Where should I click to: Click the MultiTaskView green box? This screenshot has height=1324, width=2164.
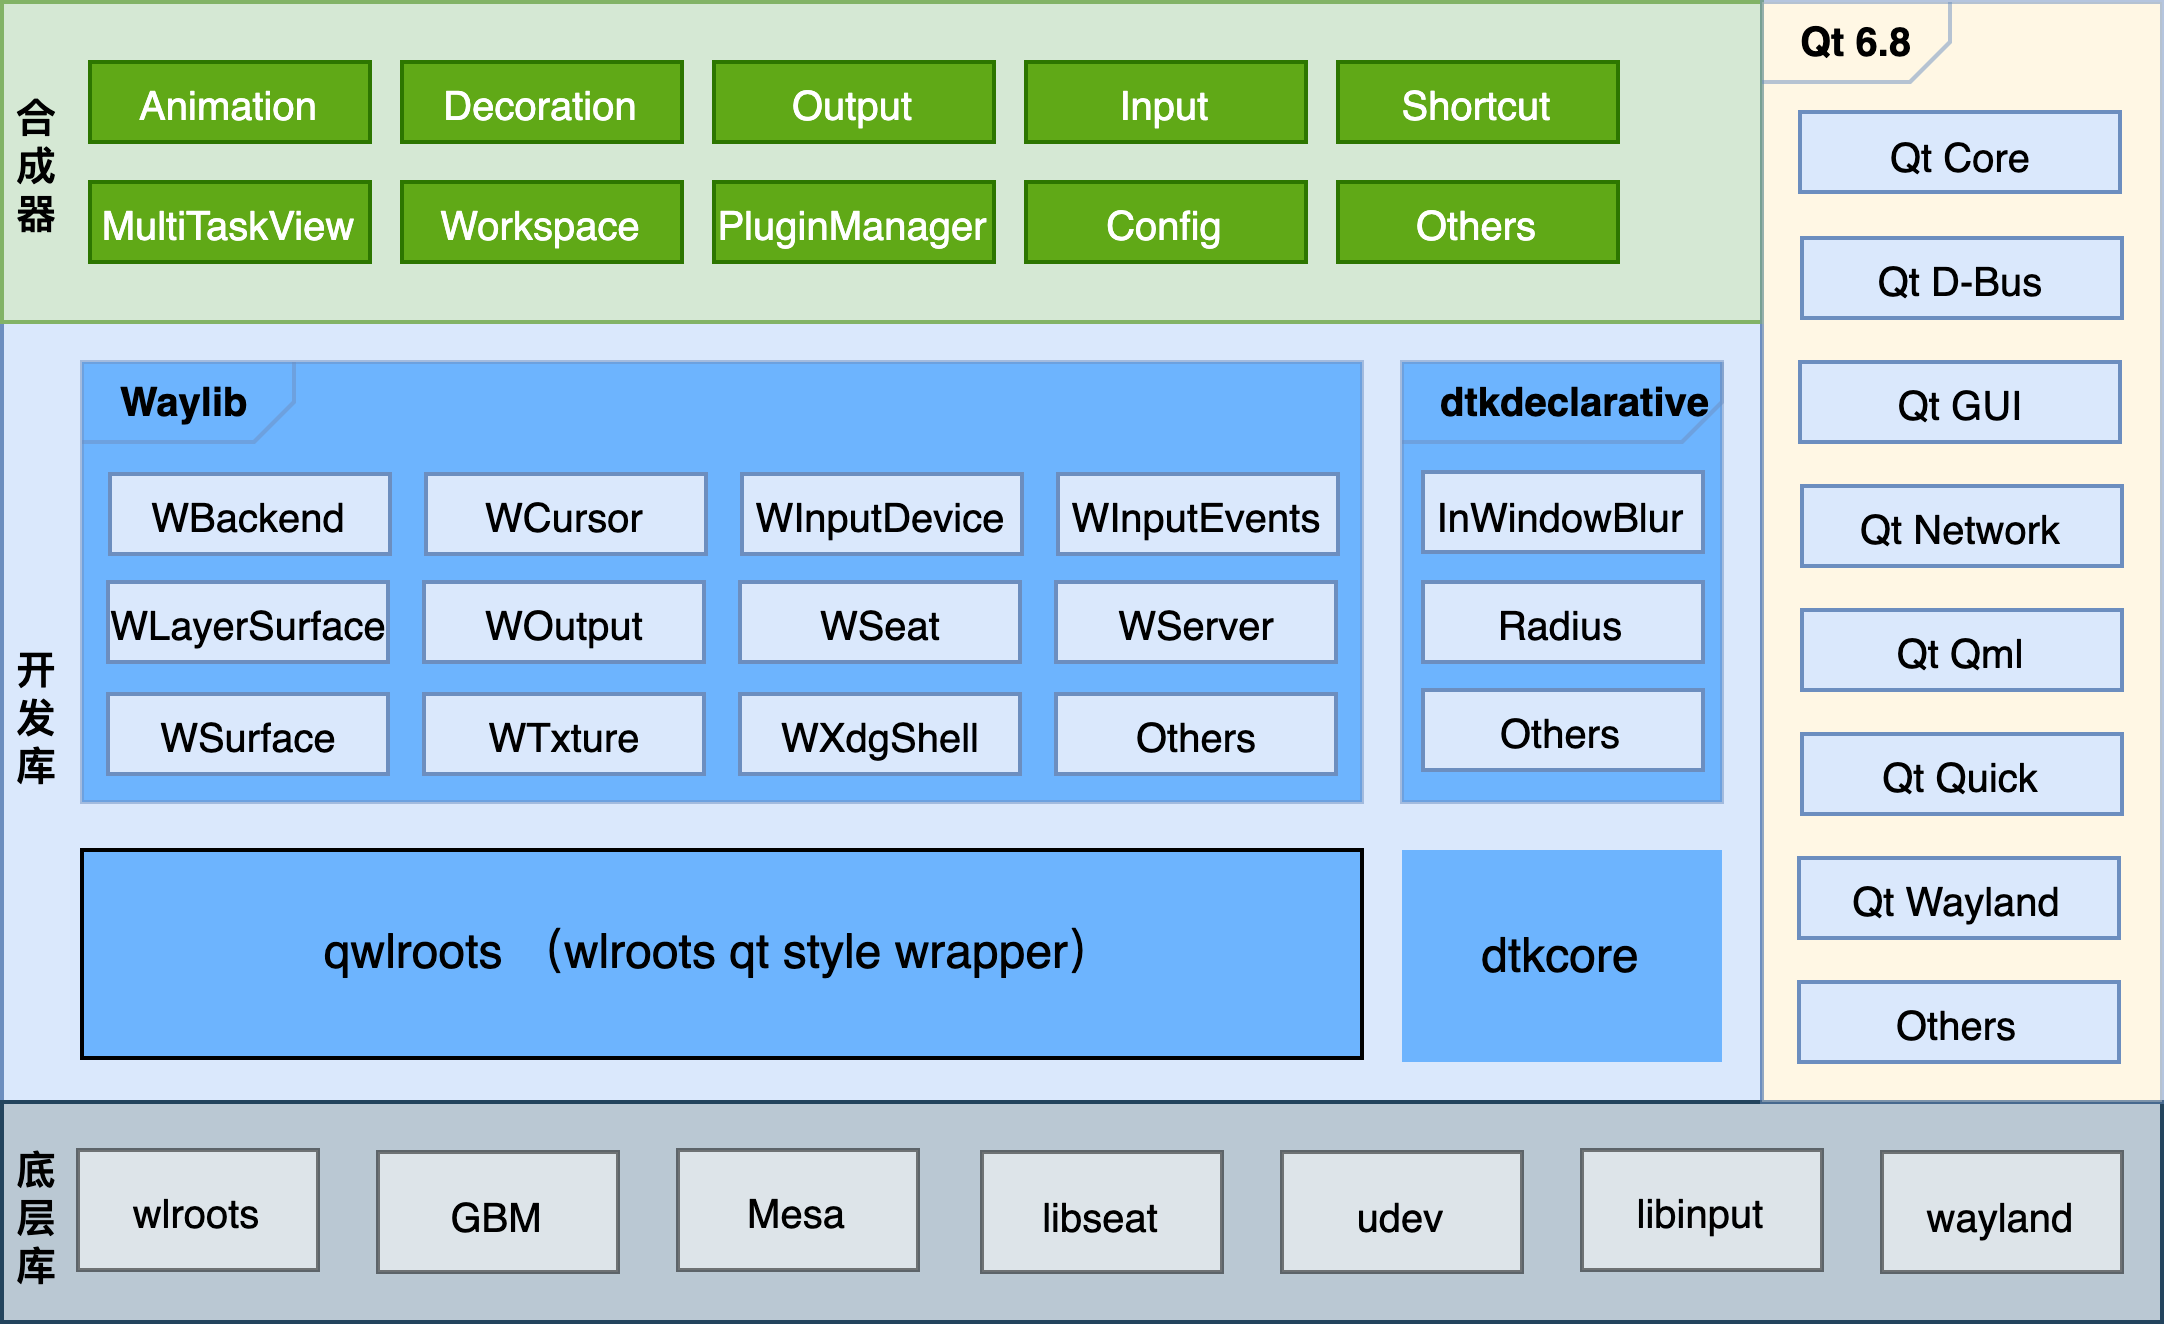pos(229,223)
